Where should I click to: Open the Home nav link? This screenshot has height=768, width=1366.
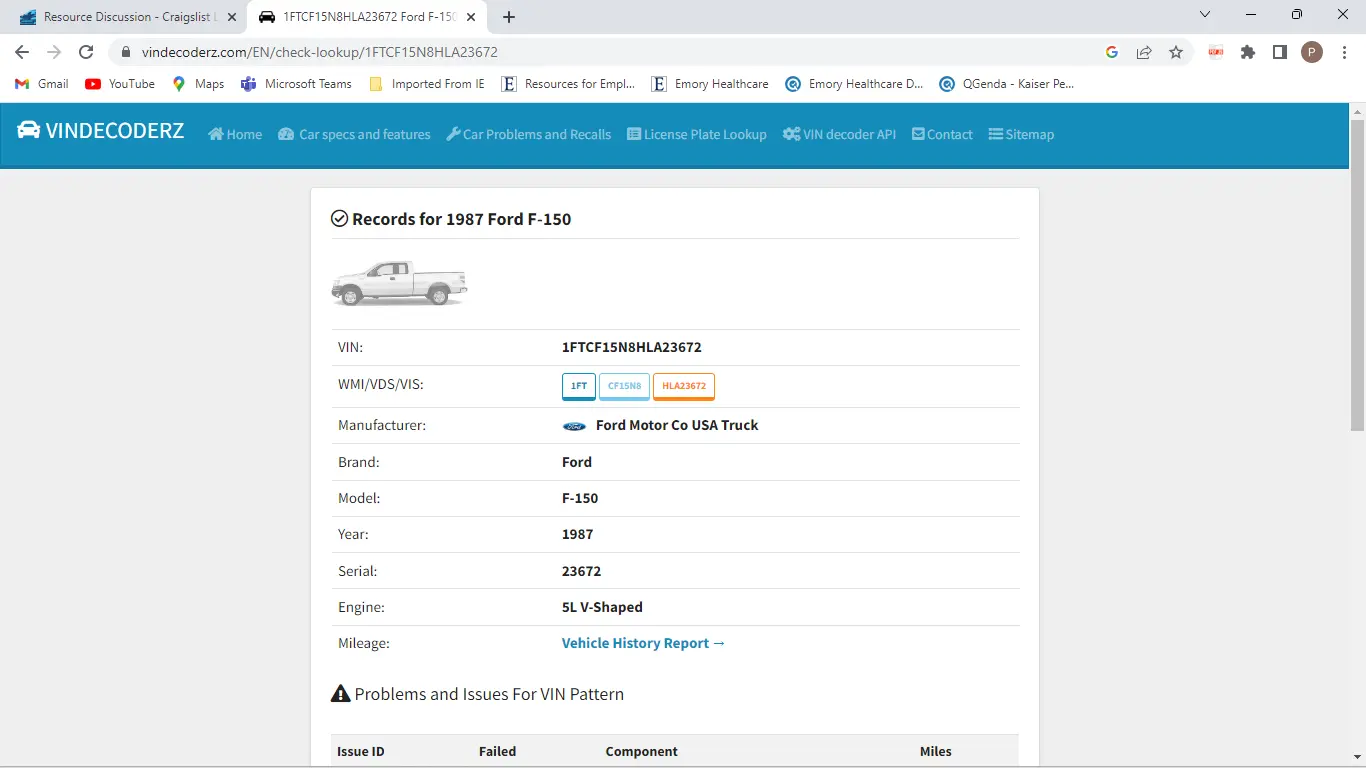235,134
